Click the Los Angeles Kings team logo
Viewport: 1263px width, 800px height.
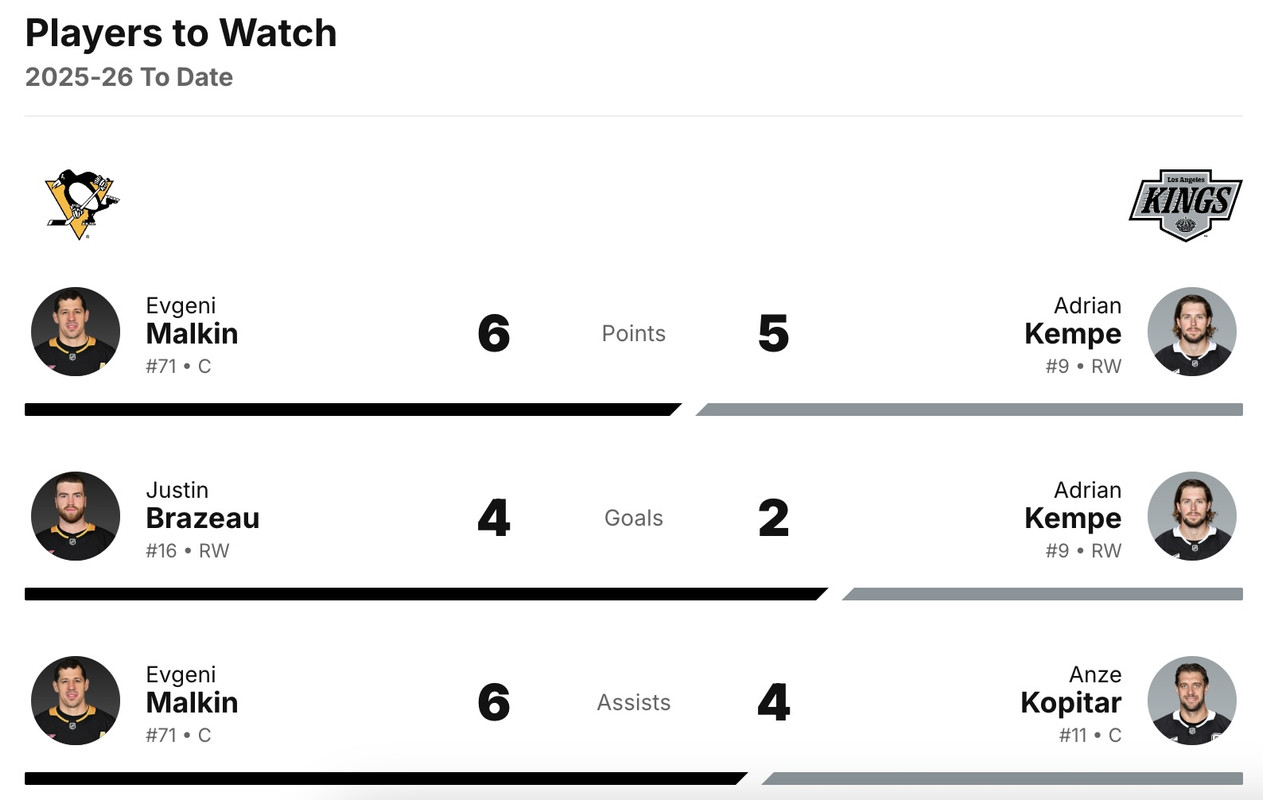[x=1185, y=204]
